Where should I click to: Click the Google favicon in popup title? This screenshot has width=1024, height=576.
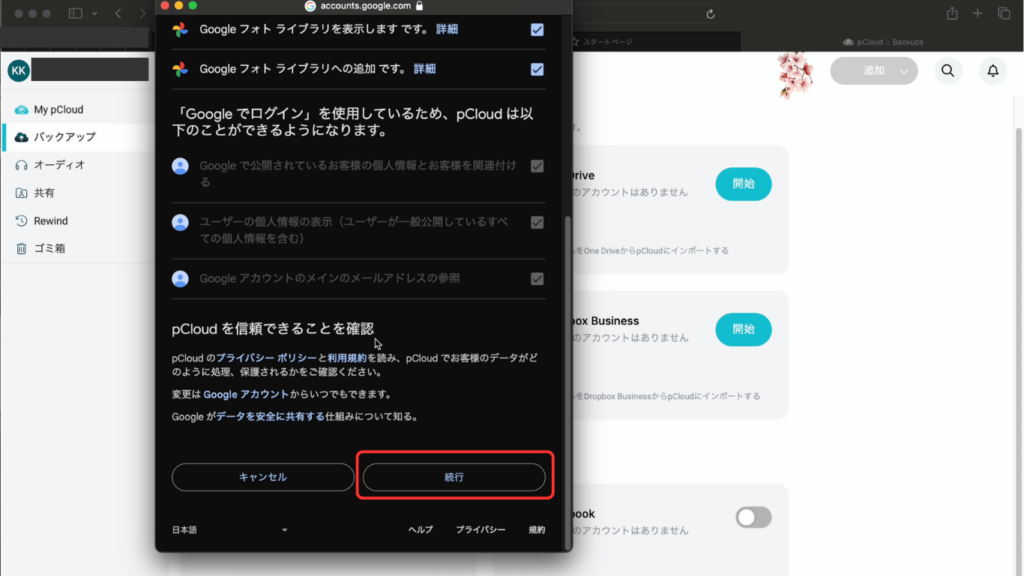click(x=310, y=6)
